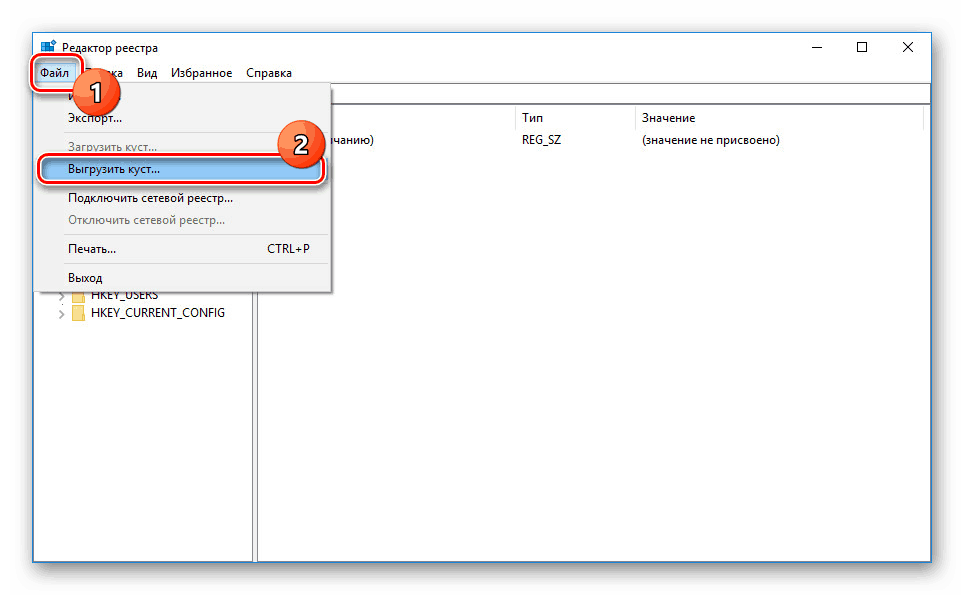Minimize the Редактор реестра window
964x595 pixels.
[x=817, y=47]
